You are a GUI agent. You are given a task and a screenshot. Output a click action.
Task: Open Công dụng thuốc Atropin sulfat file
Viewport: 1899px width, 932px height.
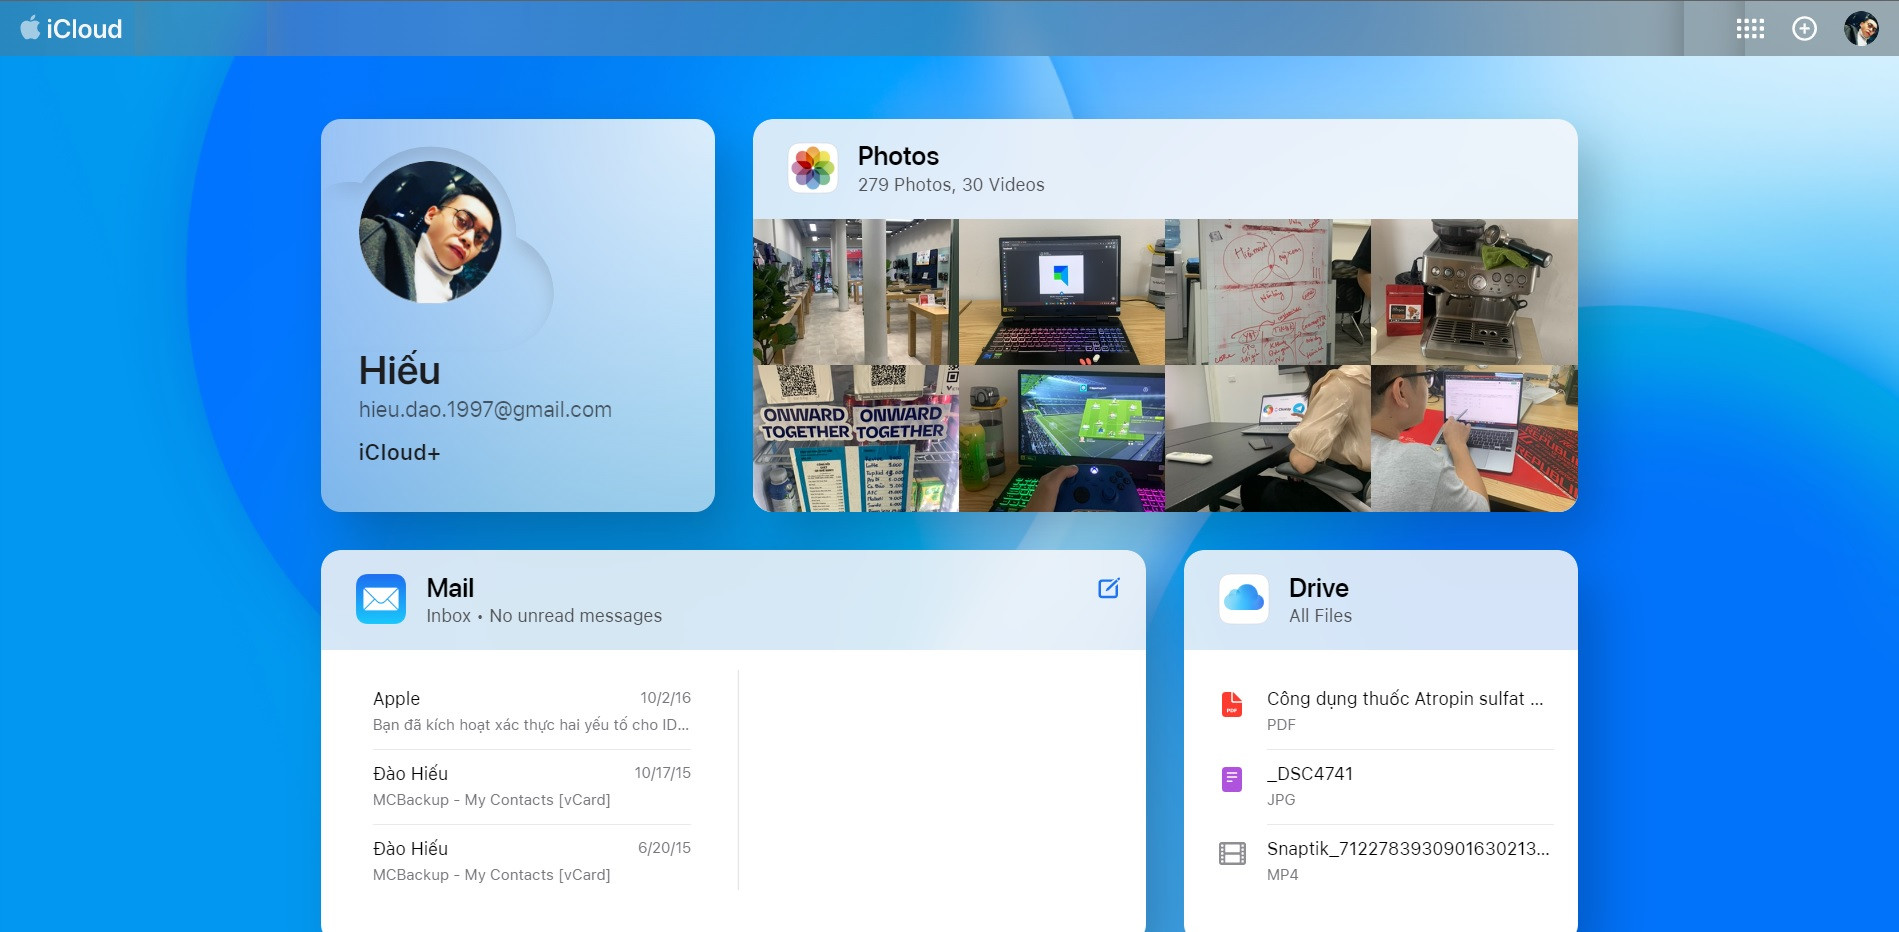[x=1387, y=711]
